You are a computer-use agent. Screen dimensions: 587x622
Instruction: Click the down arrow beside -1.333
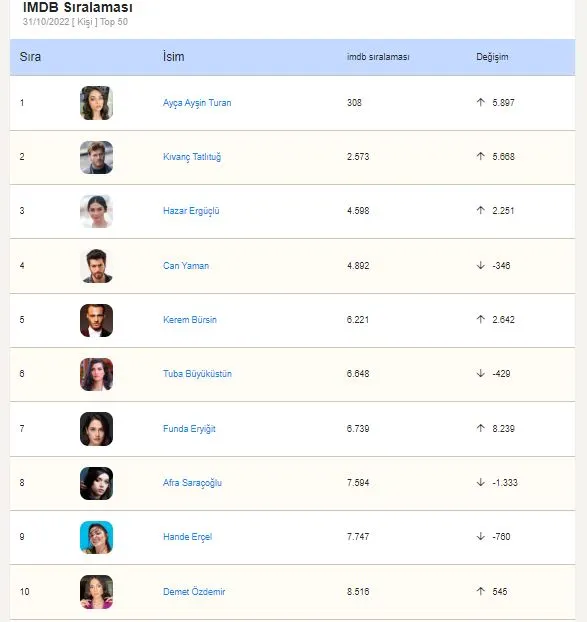pos(481,482)
